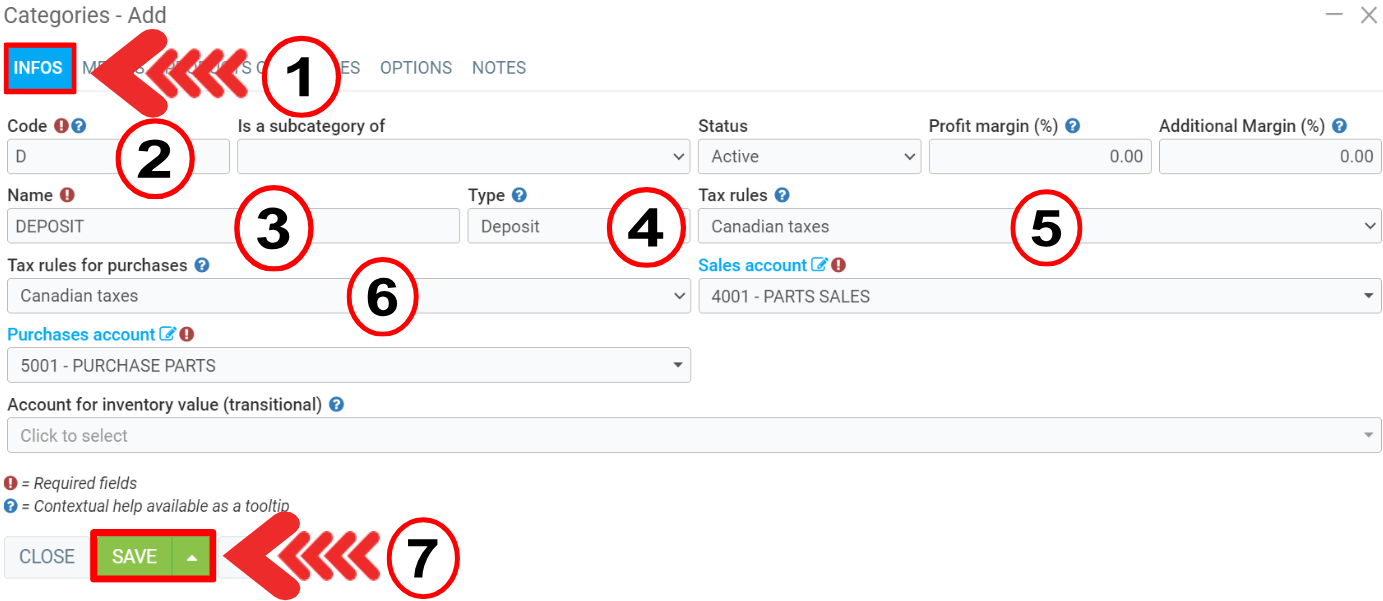Click the Tax rules for purchases help icon
Image resolution: width=1383 pixels, height=601 pixels.
[x=202, y=266]
